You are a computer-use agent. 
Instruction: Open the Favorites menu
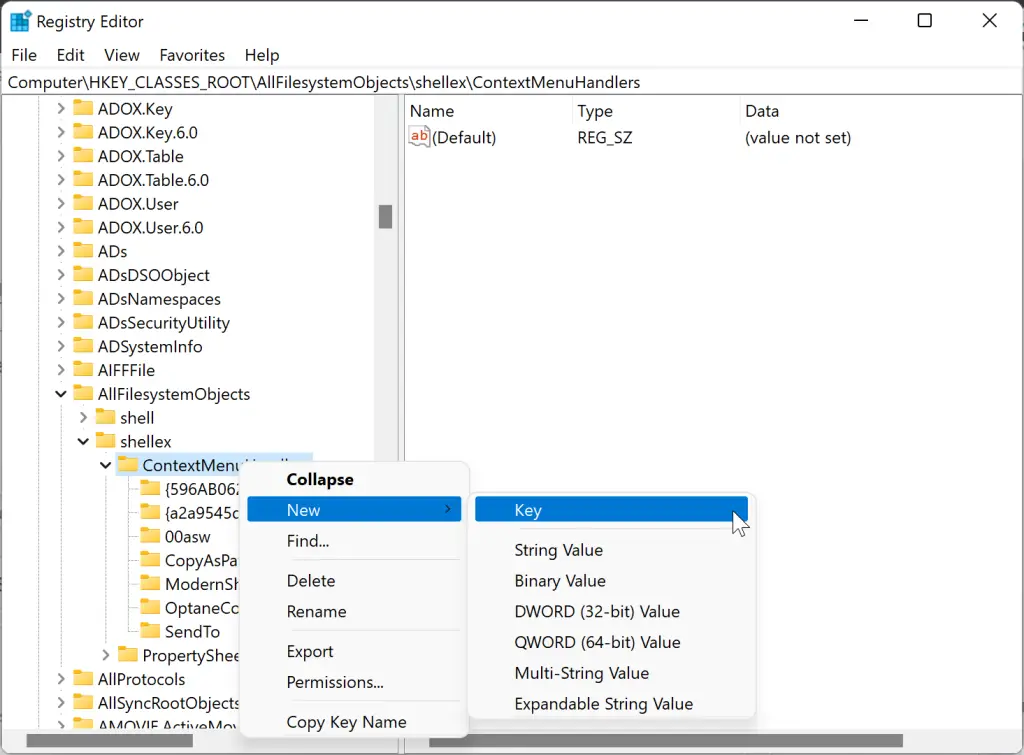tap(191, 55)
